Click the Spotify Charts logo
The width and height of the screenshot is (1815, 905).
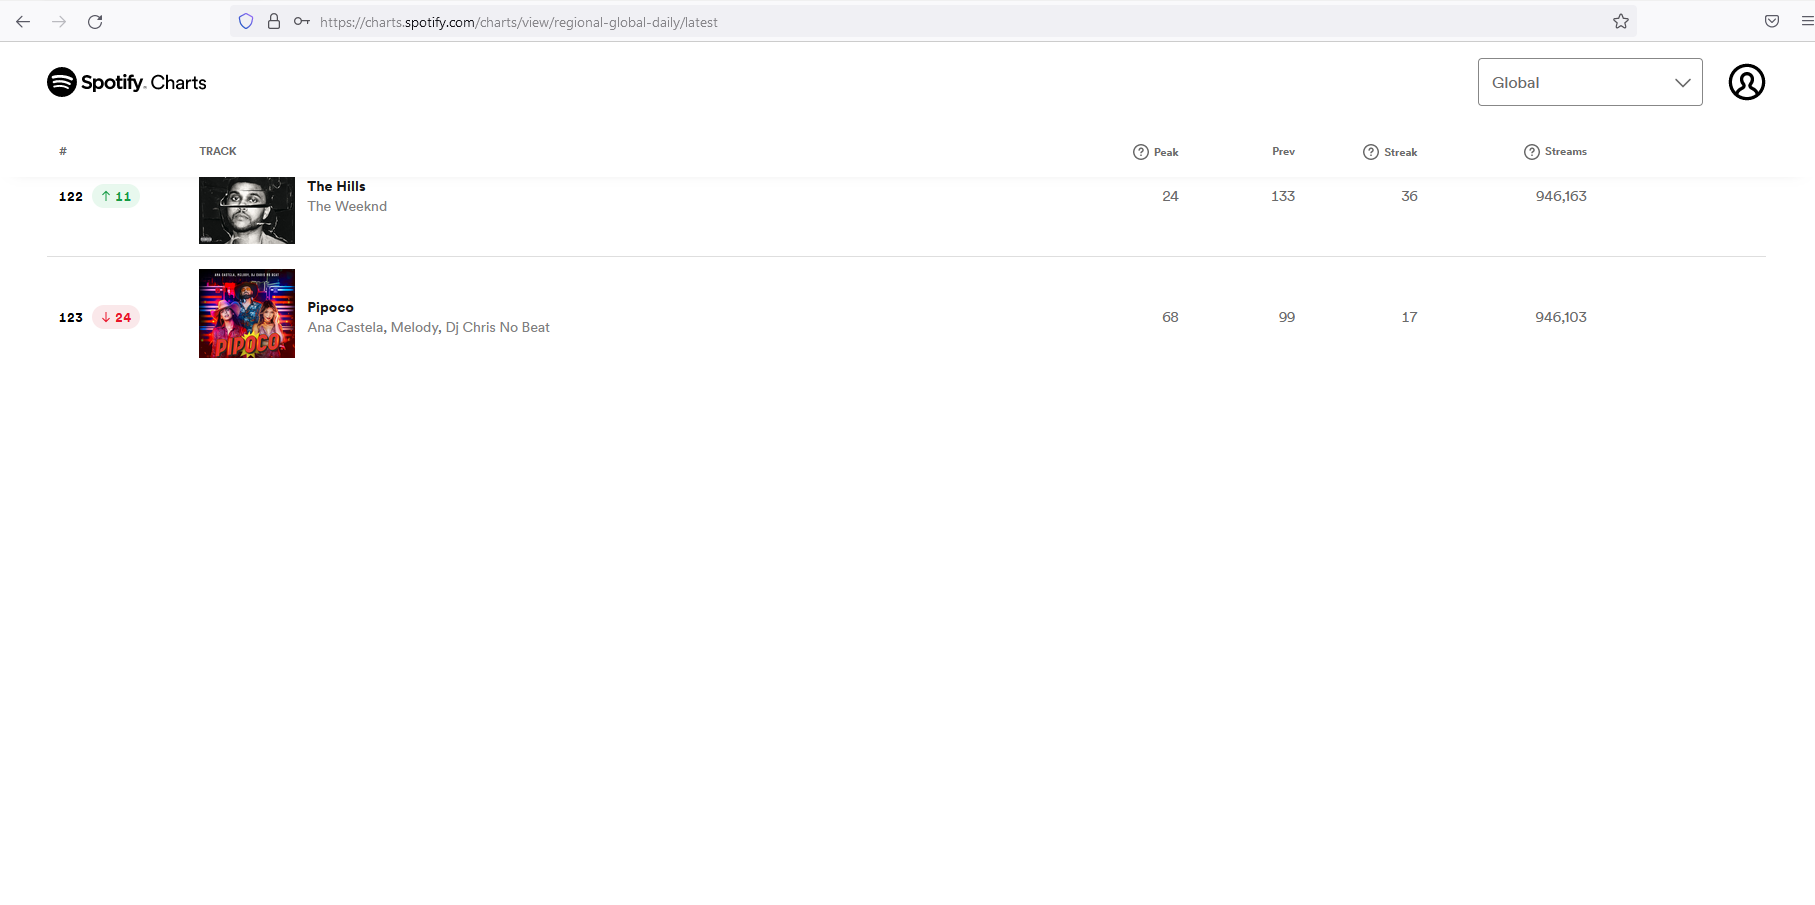coord(125,82)
